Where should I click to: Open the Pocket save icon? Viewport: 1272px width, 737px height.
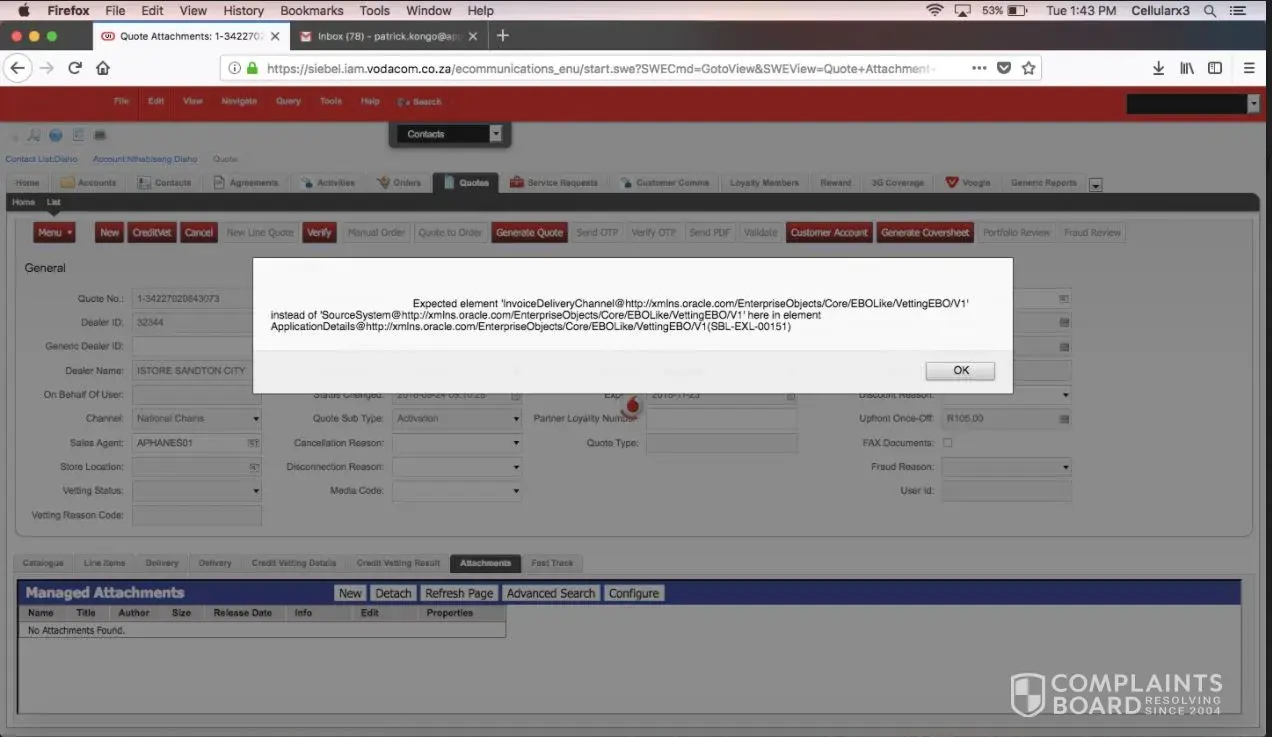1004,68
